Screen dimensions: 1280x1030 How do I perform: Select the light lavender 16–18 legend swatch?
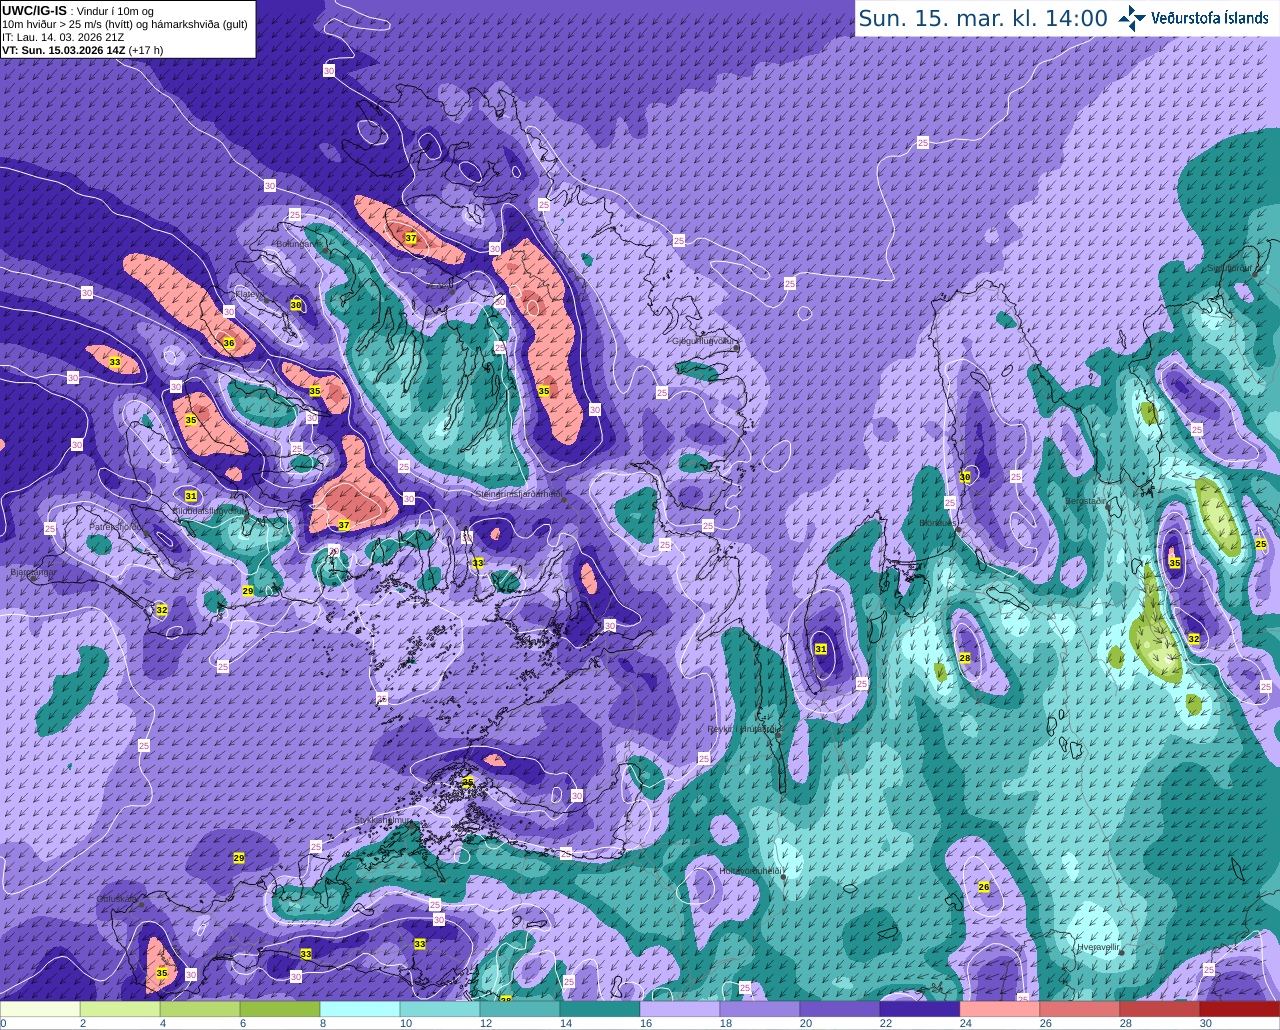click(x=680, y=1009)
